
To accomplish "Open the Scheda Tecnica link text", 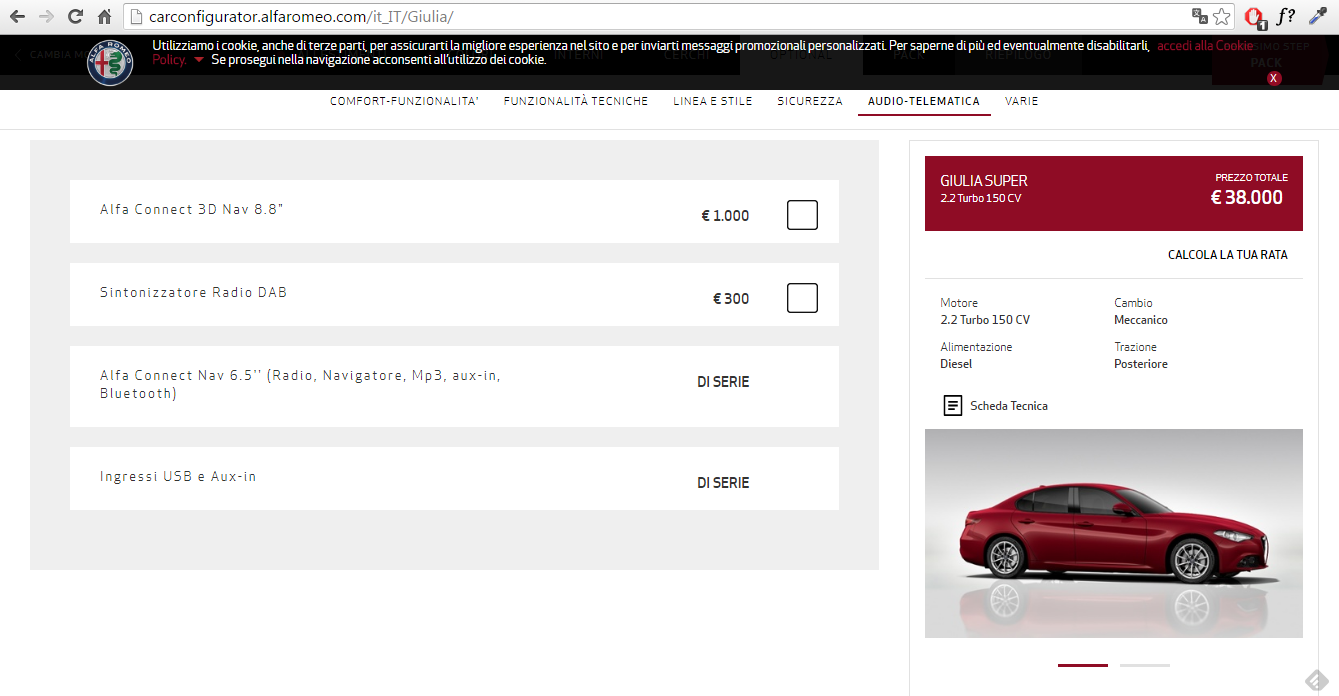I will 1009,406.
